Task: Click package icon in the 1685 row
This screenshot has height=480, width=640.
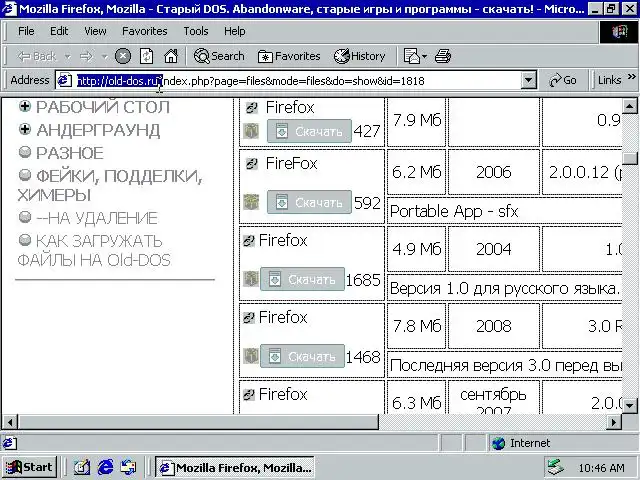Action: (251, 279)
